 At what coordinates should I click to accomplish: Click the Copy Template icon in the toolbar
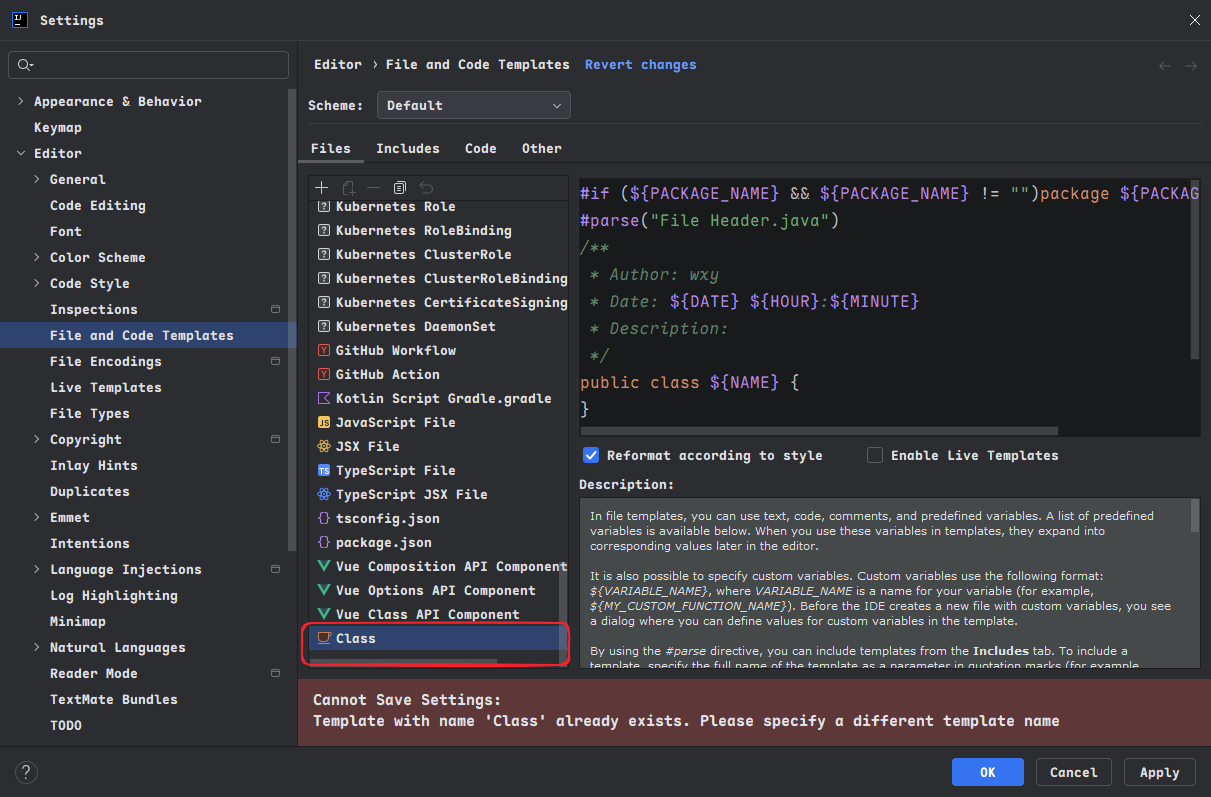[x=399, y=188]
